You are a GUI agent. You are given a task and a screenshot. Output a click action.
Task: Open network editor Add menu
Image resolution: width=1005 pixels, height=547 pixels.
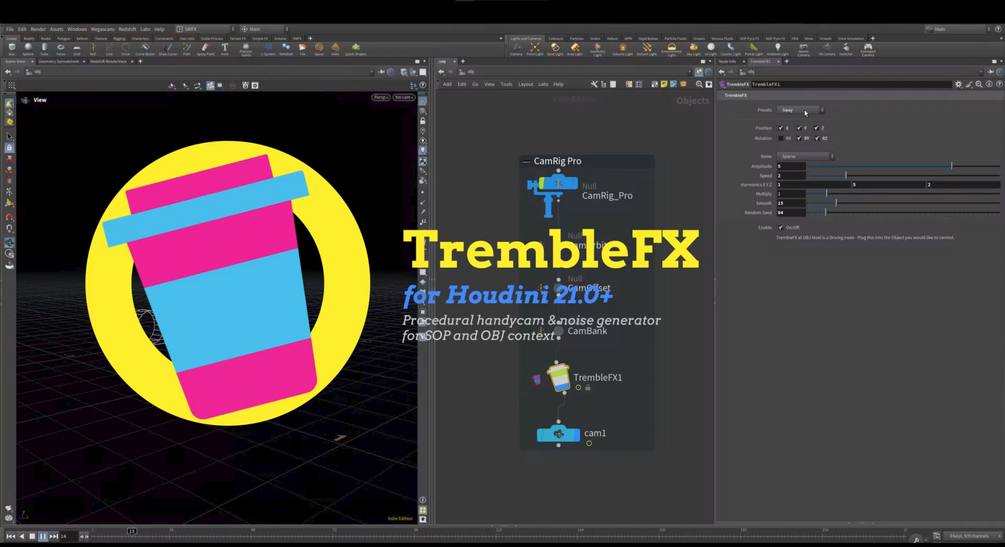click(x=447, y=85)
